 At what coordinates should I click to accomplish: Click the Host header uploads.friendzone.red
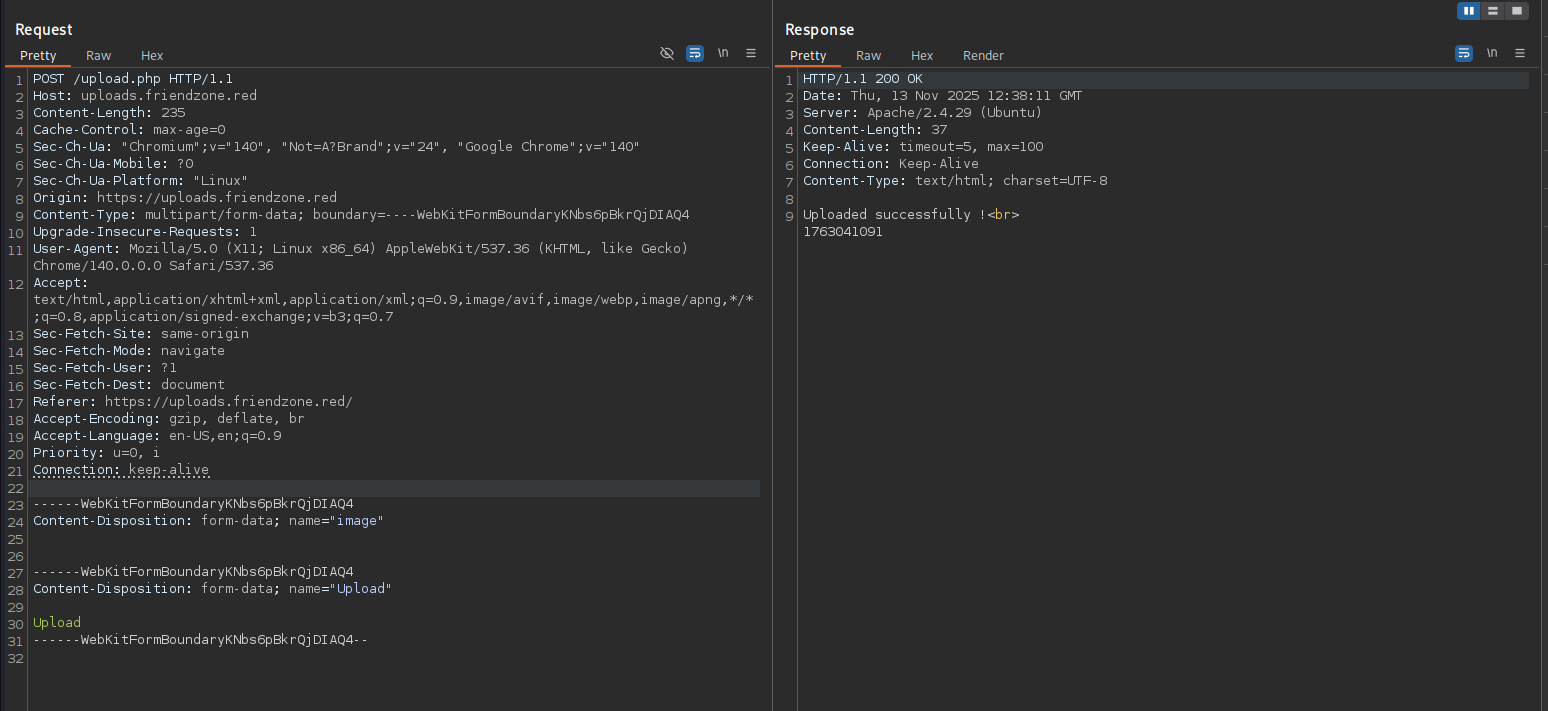[145, 96]
